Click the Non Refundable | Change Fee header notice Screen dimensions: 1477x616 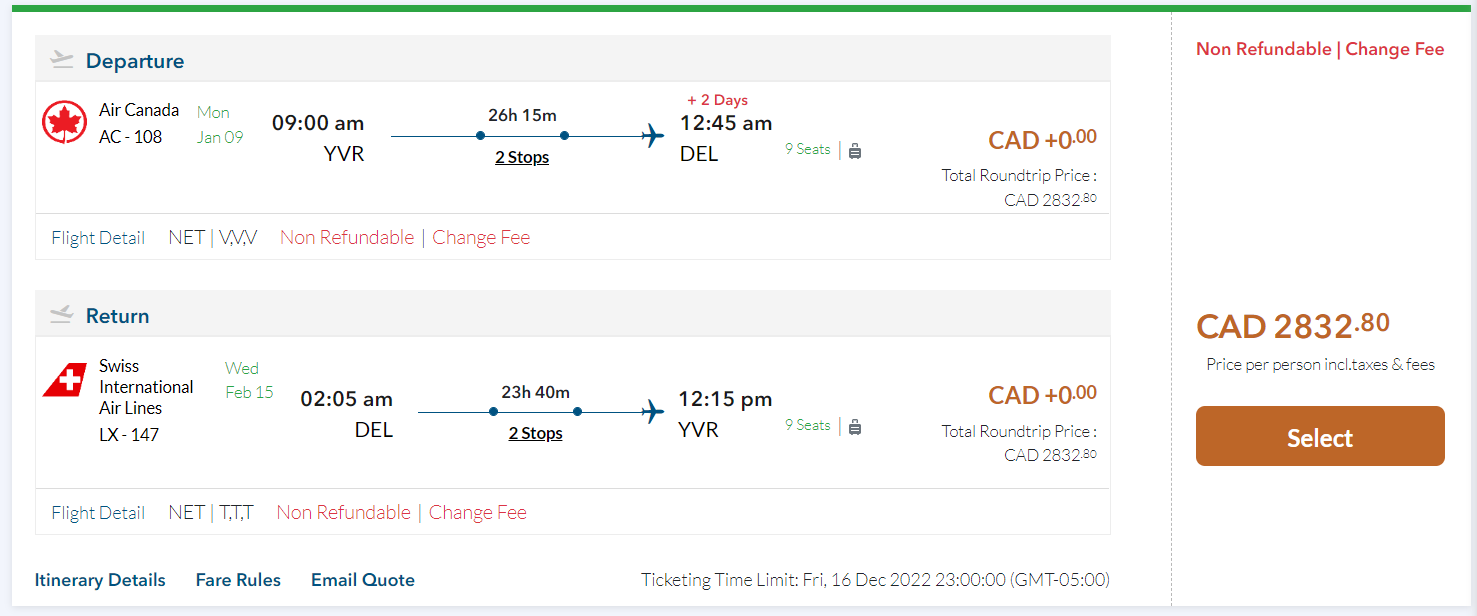pos(1320,49)
